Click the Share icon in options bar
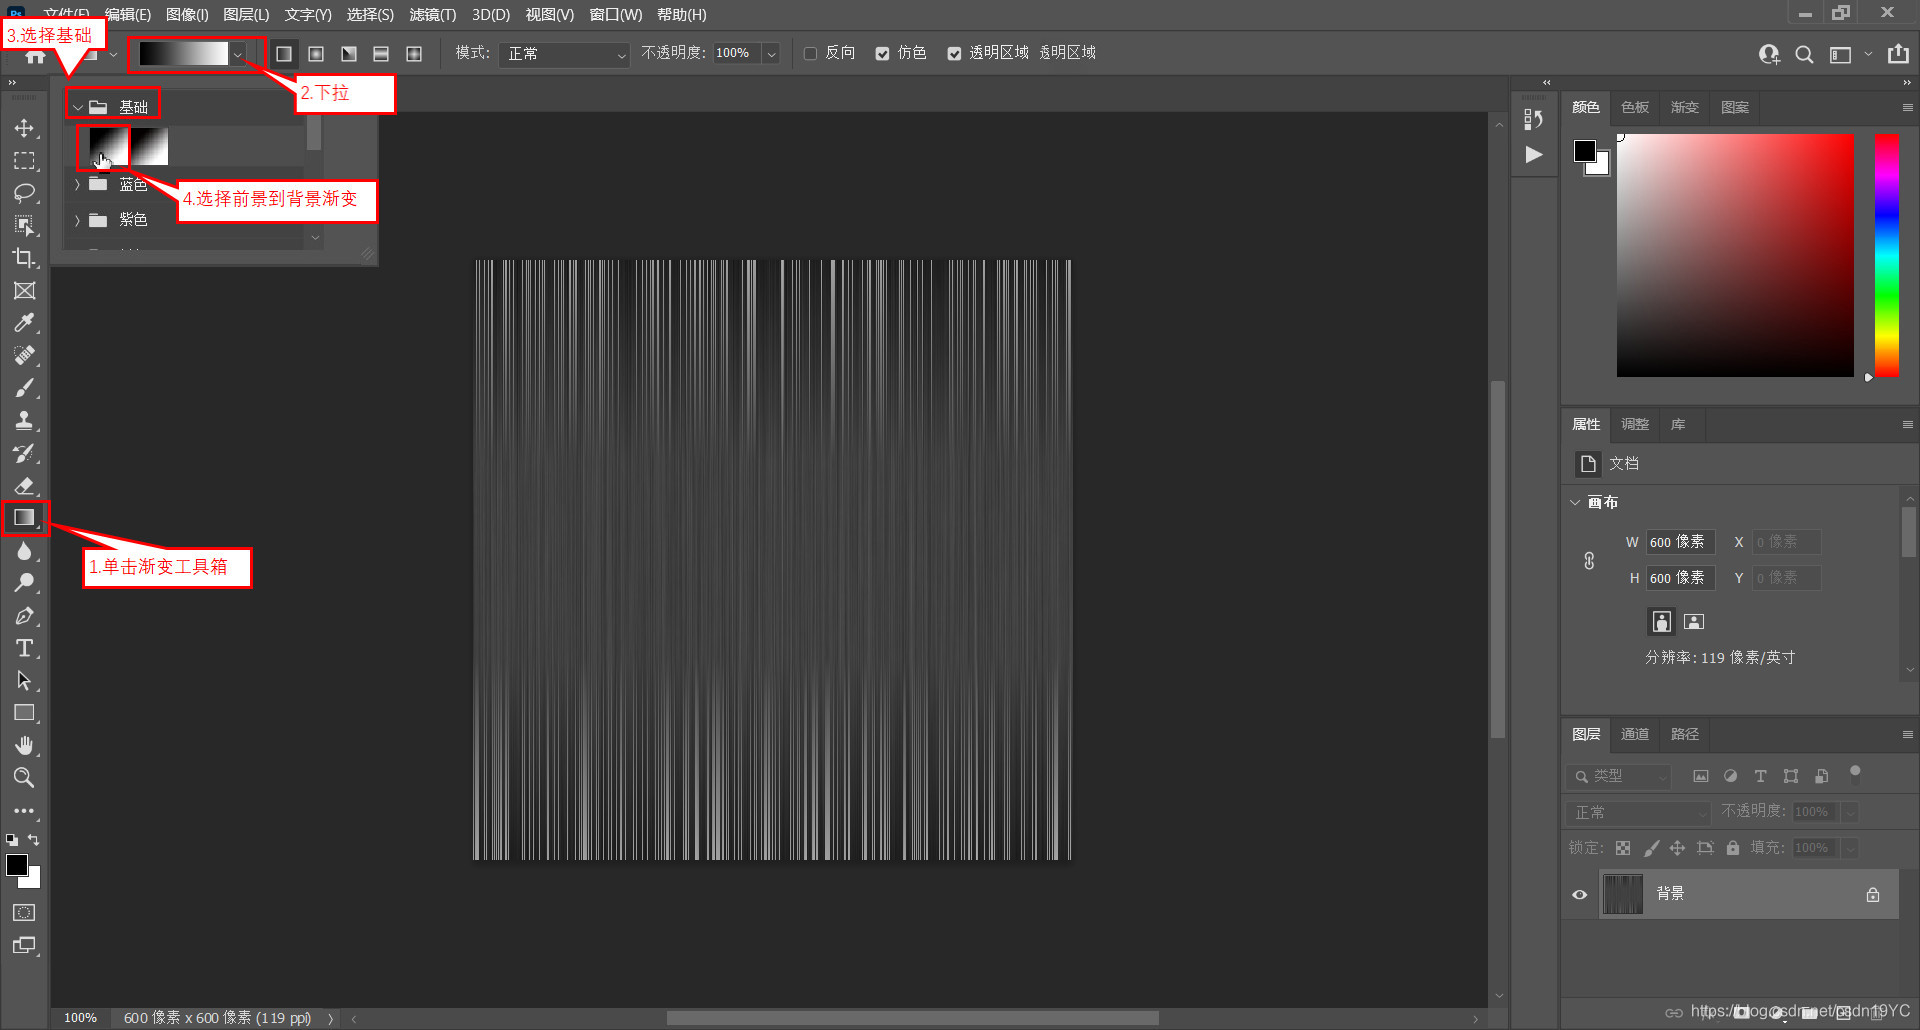Screen dimensions: 1920x1030 tap(1898, 54)
